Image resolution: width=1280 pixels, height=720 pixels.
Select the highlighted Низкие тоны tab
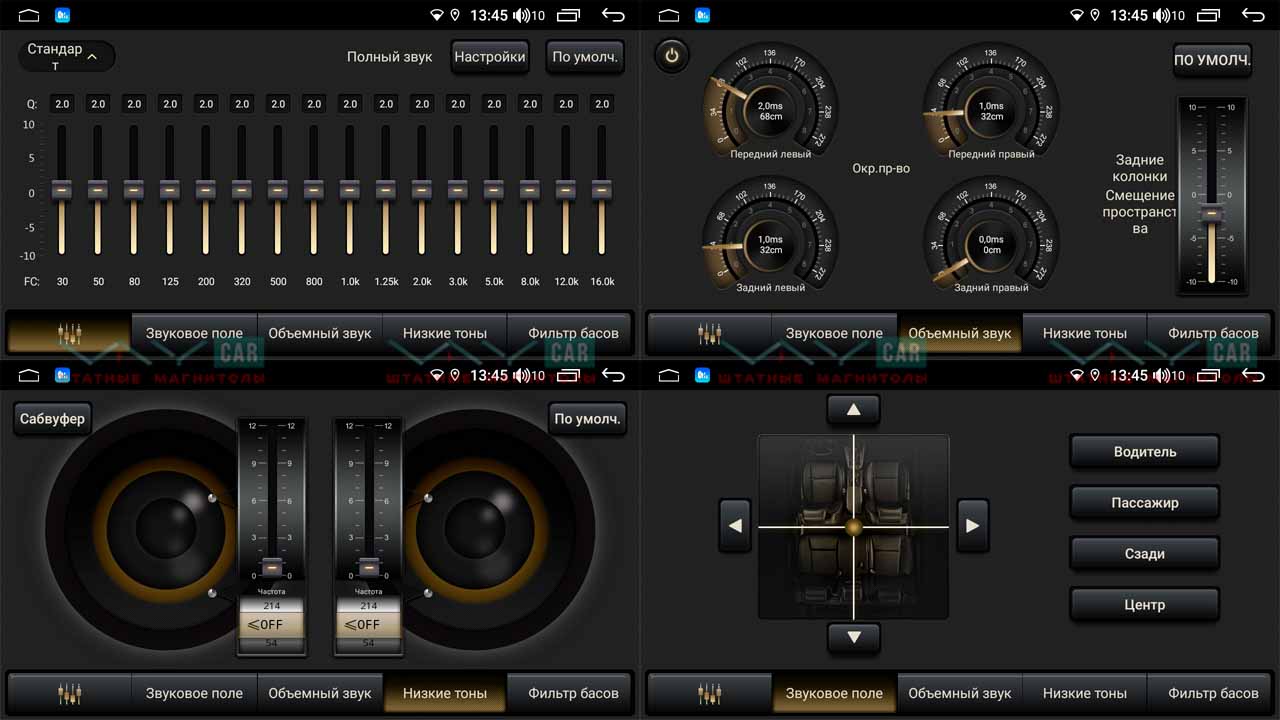pos(445,693)
